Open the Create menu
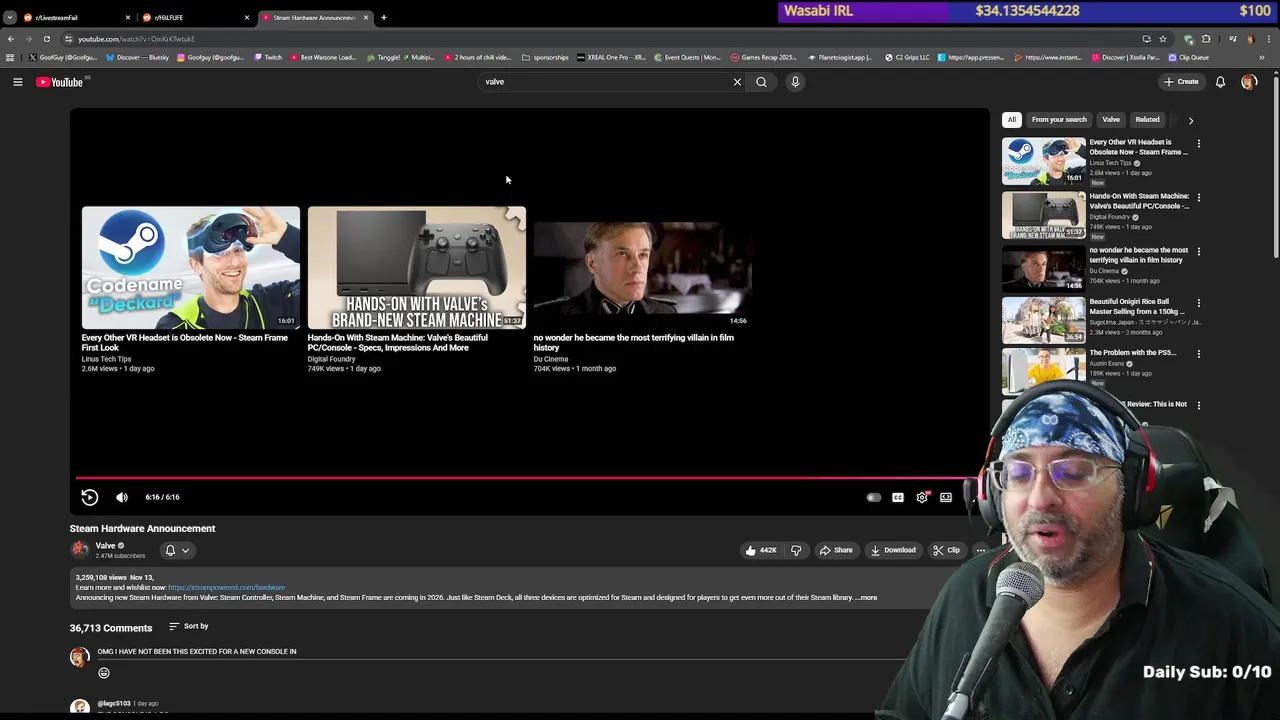1280x720 pixels. point(1181,82)
